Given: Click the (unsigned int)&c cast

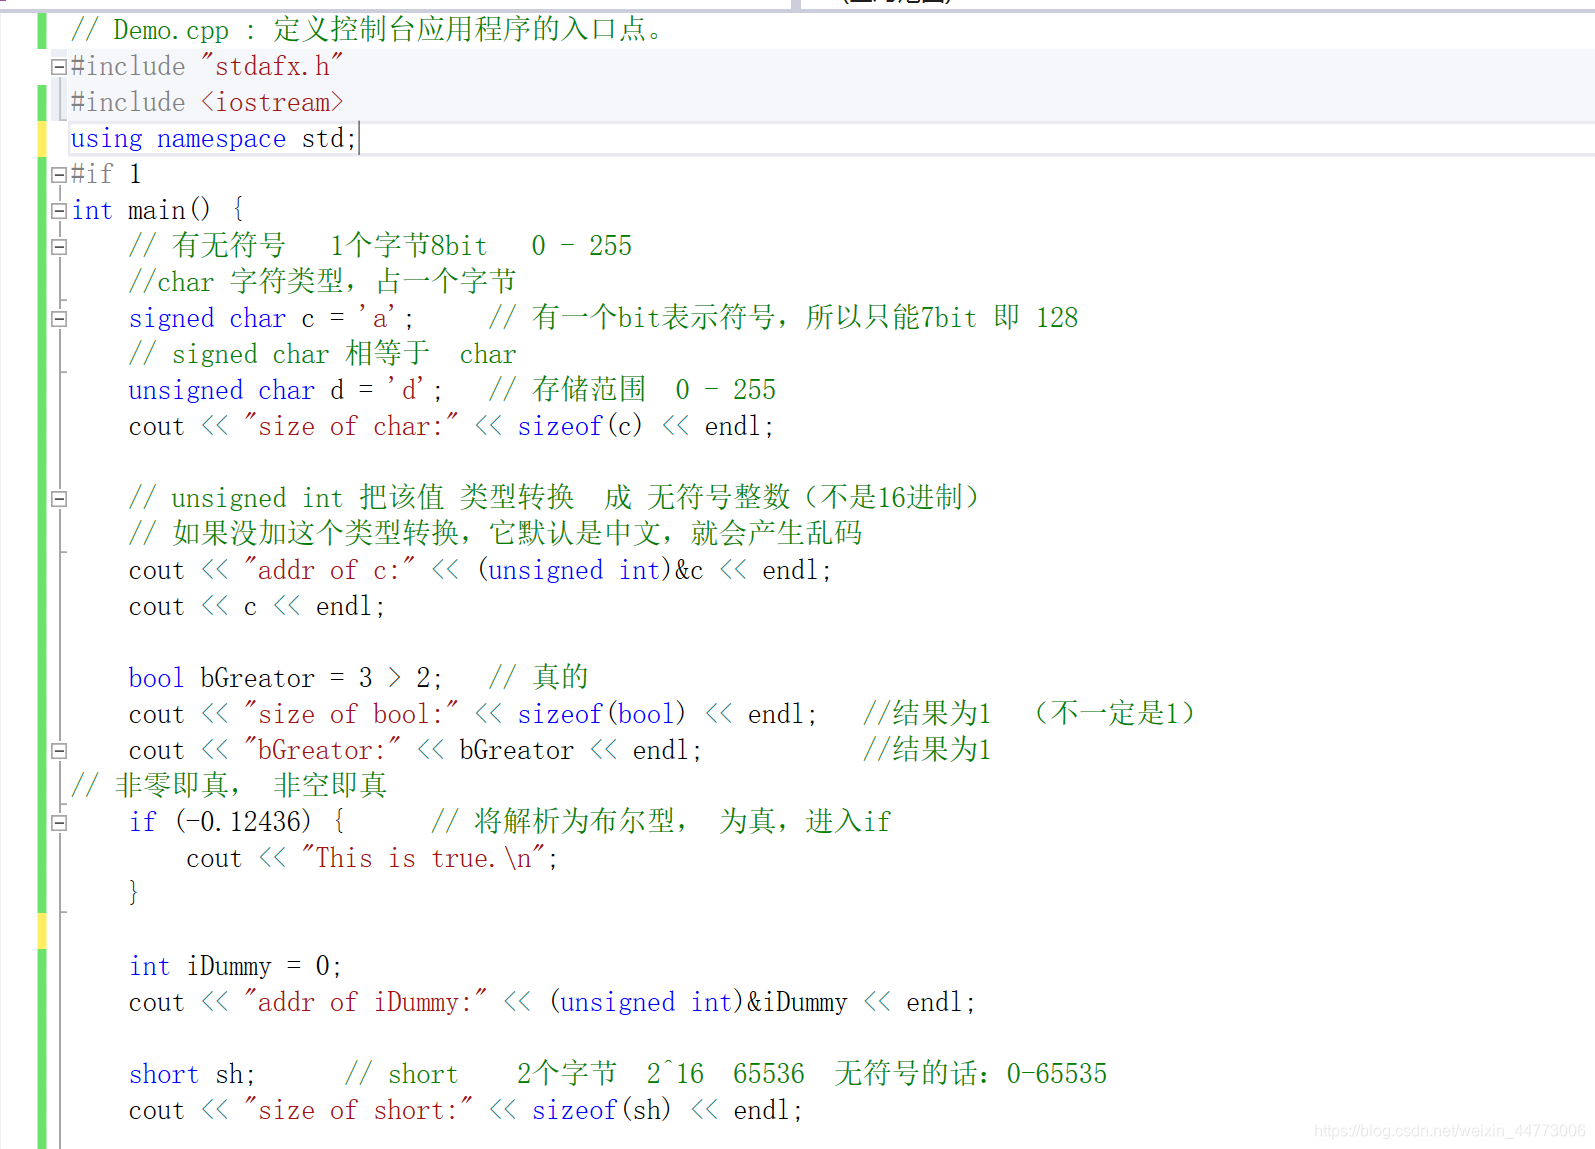Looking at the screenshot, I should tap(590, 570).
